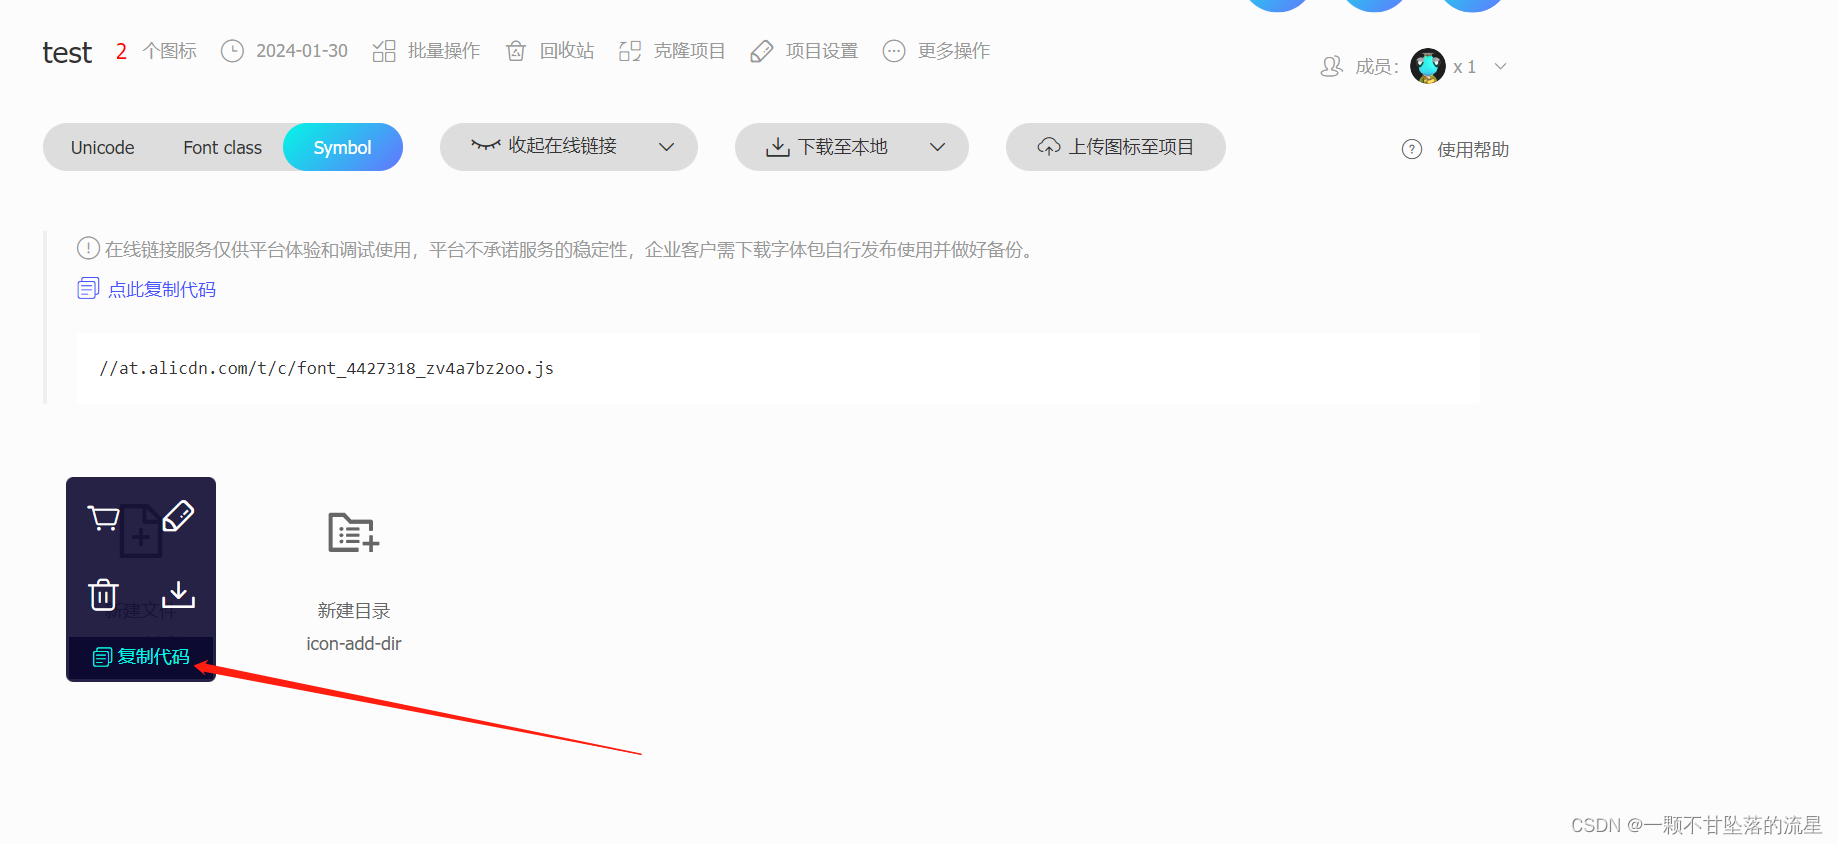The width and height of the screenshot is (1838, 844).
Task: Click the warning info icon in notice
Action: tap(88, 248)
